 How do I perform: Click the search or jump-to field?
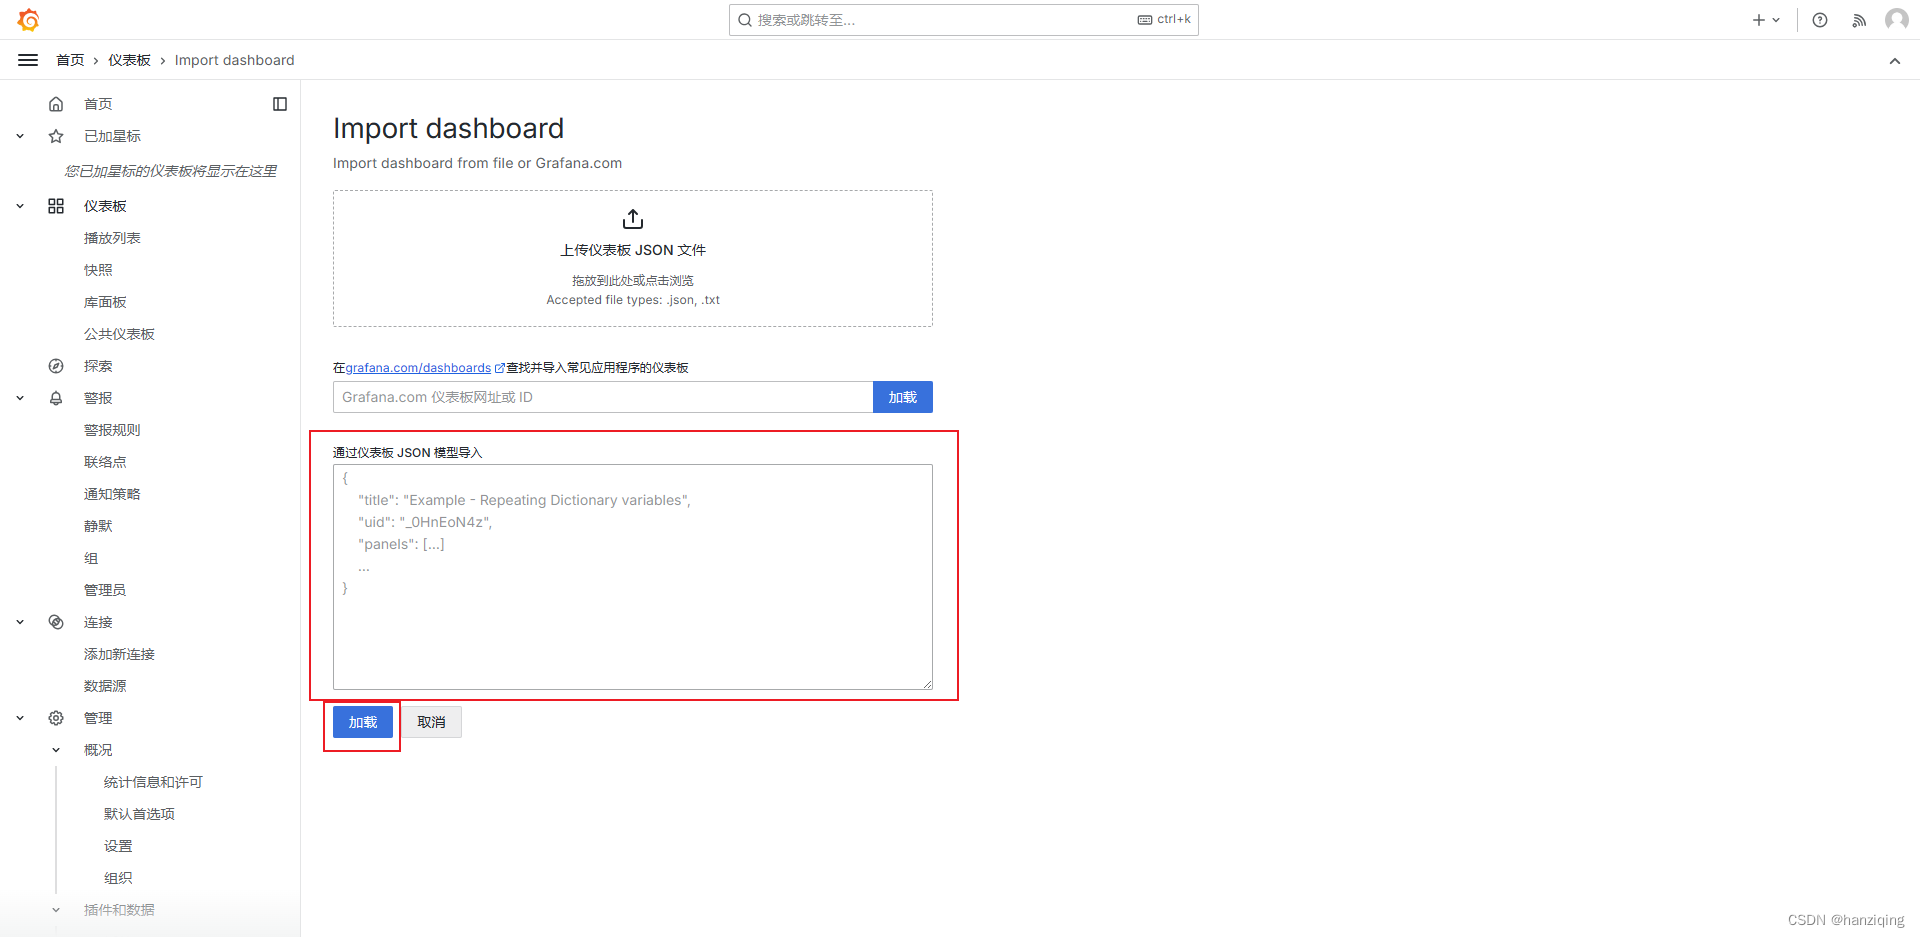click(964, 20)
